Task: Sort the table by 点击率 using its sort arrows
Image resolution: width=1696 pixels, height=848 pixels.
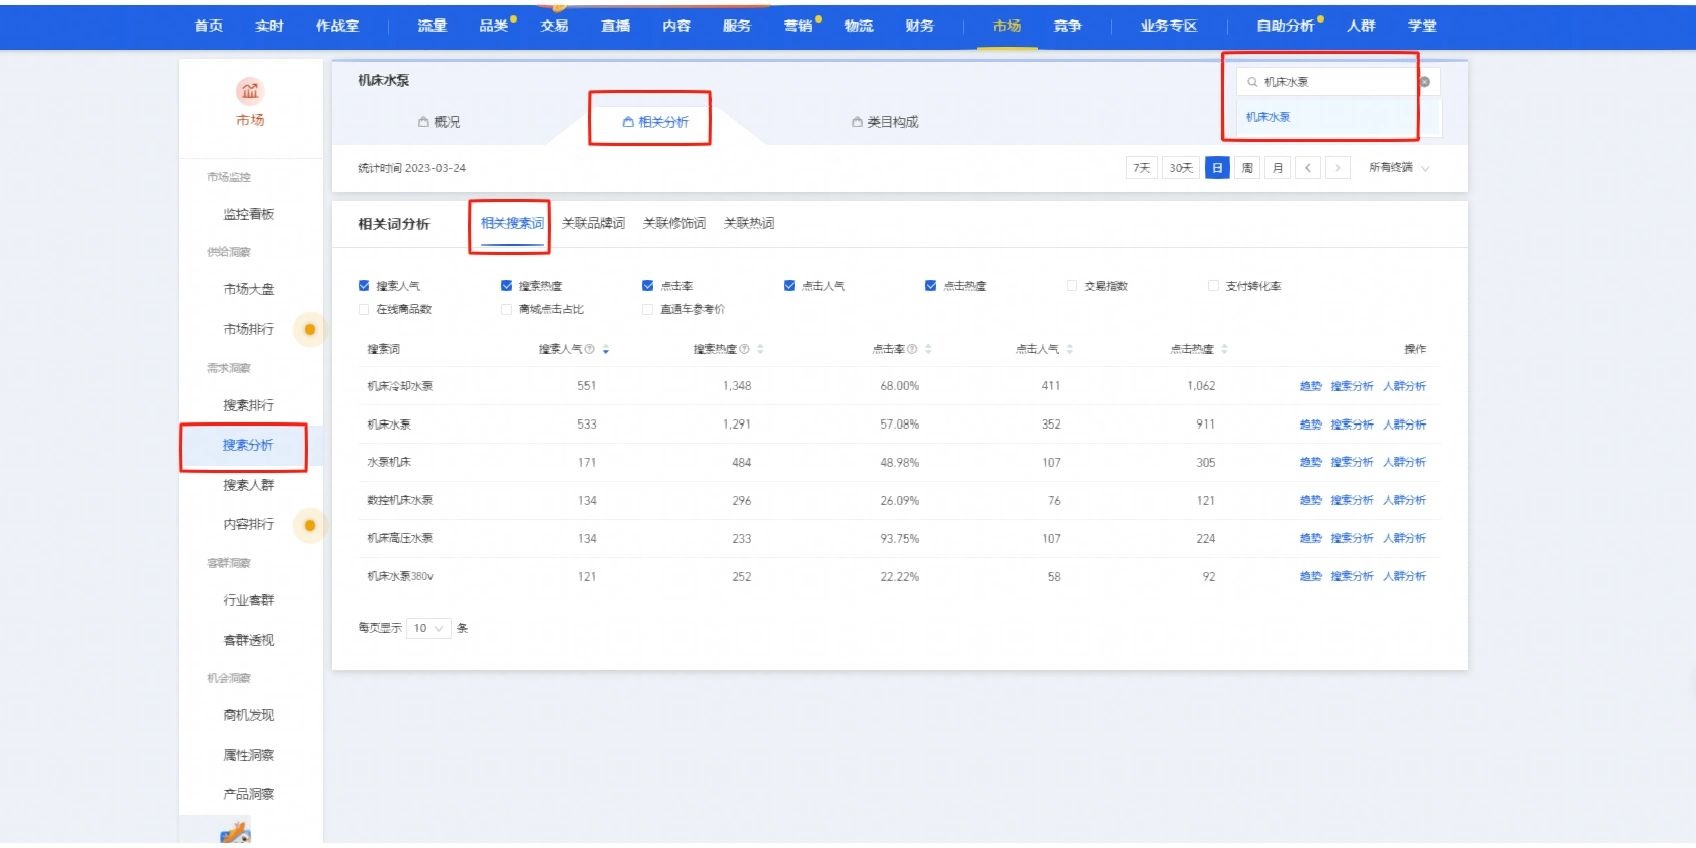Action: click(928, 349)
